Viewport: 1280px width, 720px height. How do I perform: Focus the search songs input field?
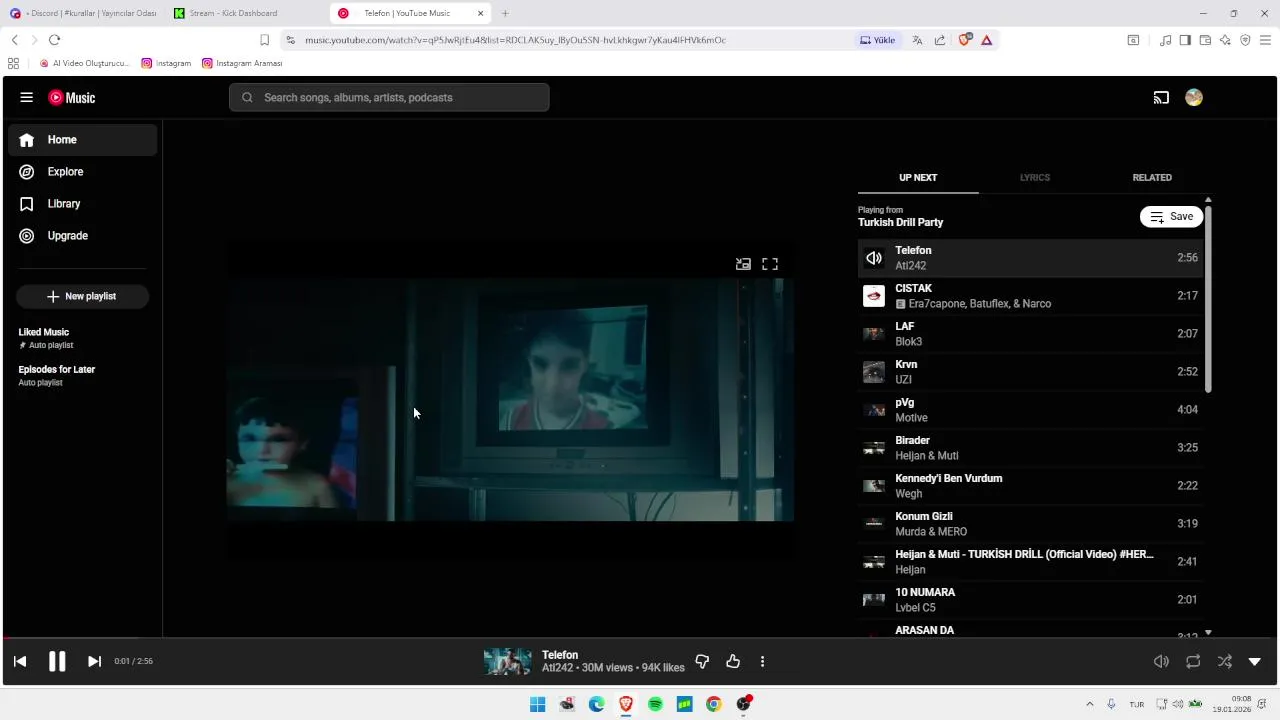click(389, 97)
